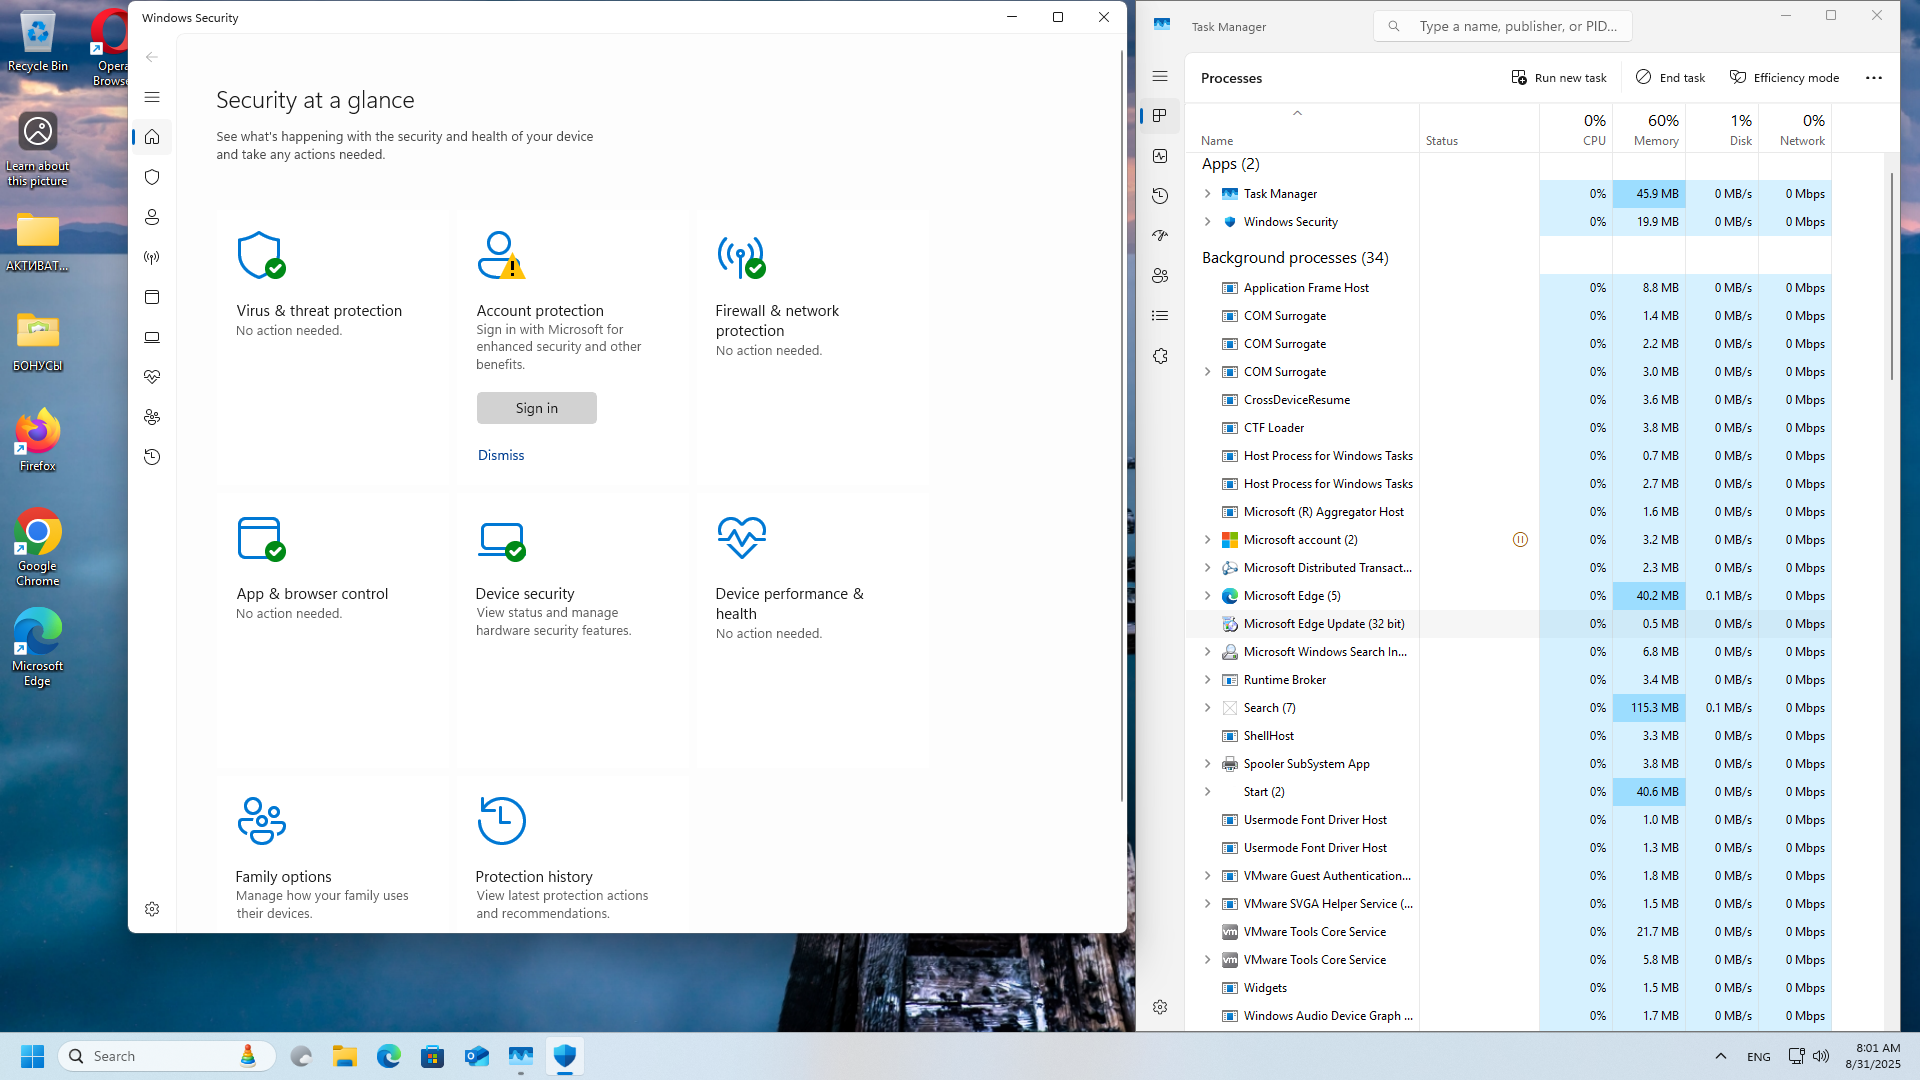Click Efficiency mode button
Screen dimensions: 1920x1080
pyautogui.click(x=1785, y=78)
